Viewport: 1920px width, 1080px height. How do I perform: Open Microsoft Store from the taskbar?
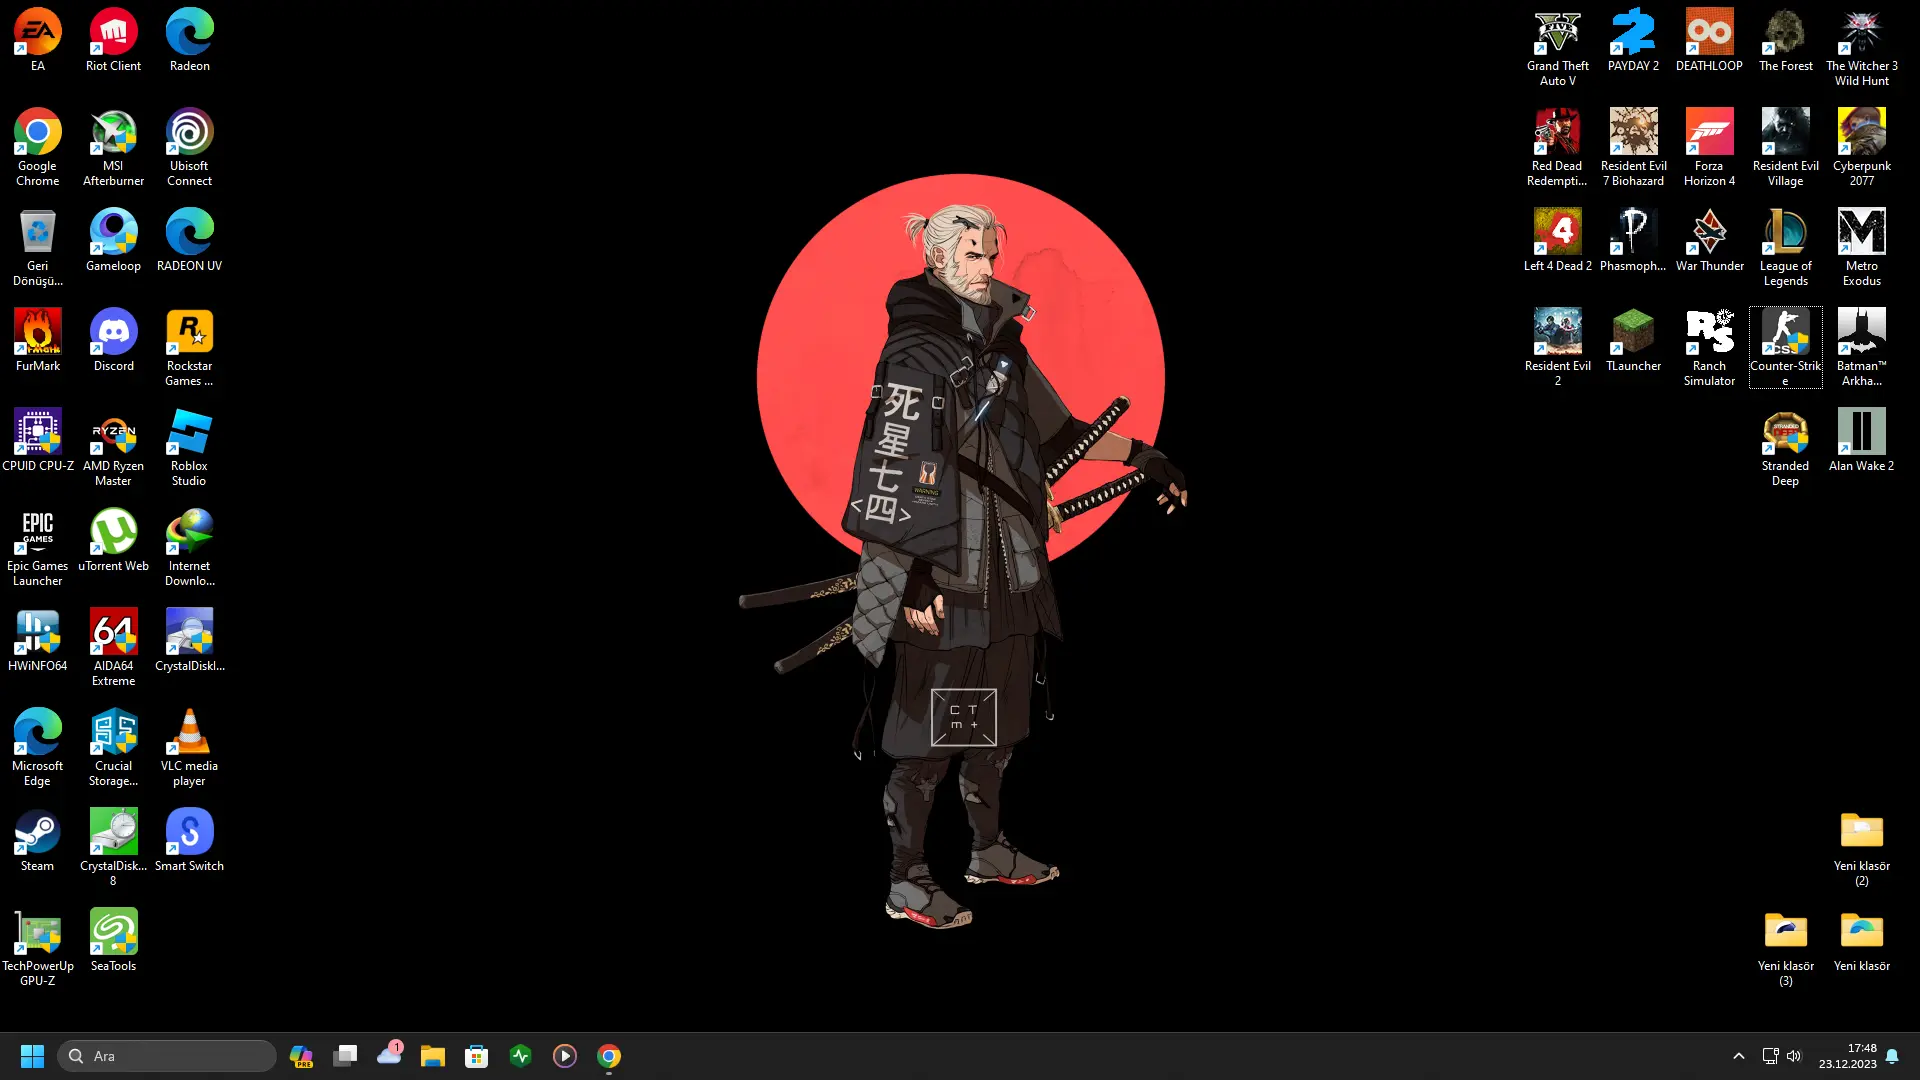[477, 1056]
